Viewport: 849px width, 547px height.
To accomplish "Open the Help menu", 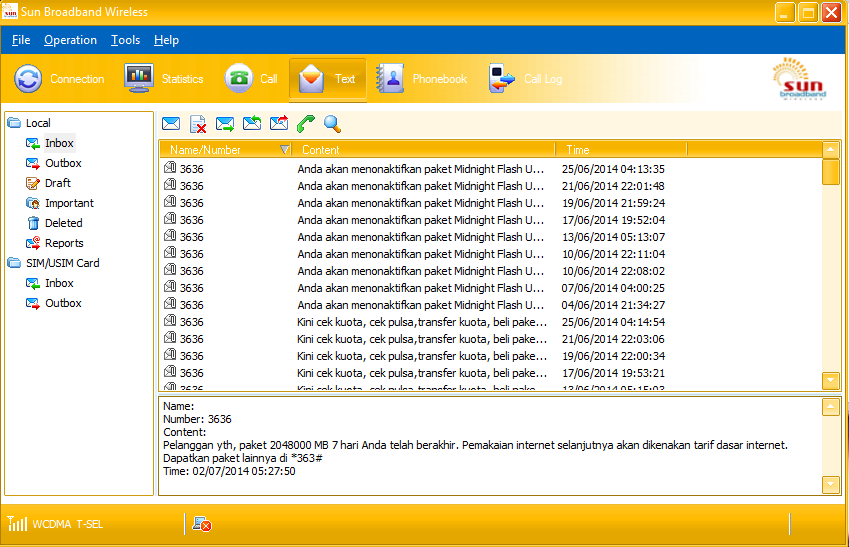I will click(166, 40).
